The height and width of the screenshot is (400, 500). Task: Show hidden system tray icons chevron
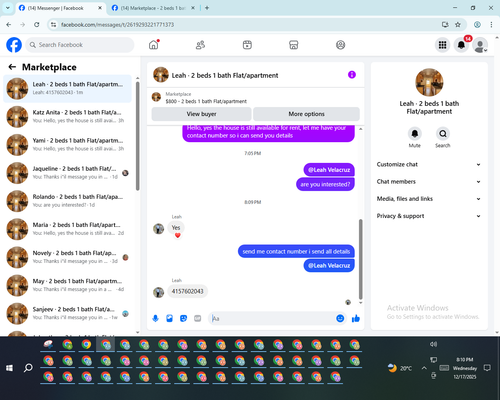424,368
